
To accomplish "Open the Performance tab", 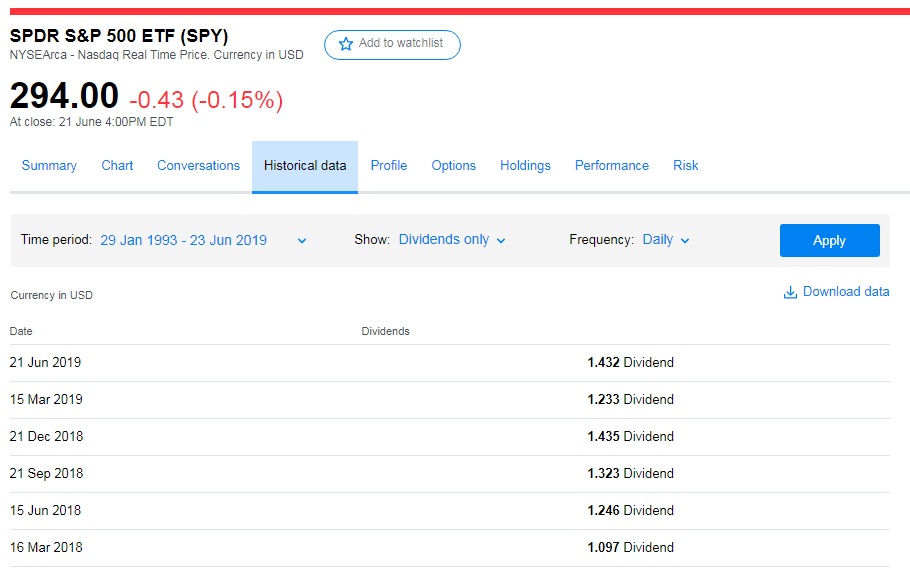I will 612,166.
